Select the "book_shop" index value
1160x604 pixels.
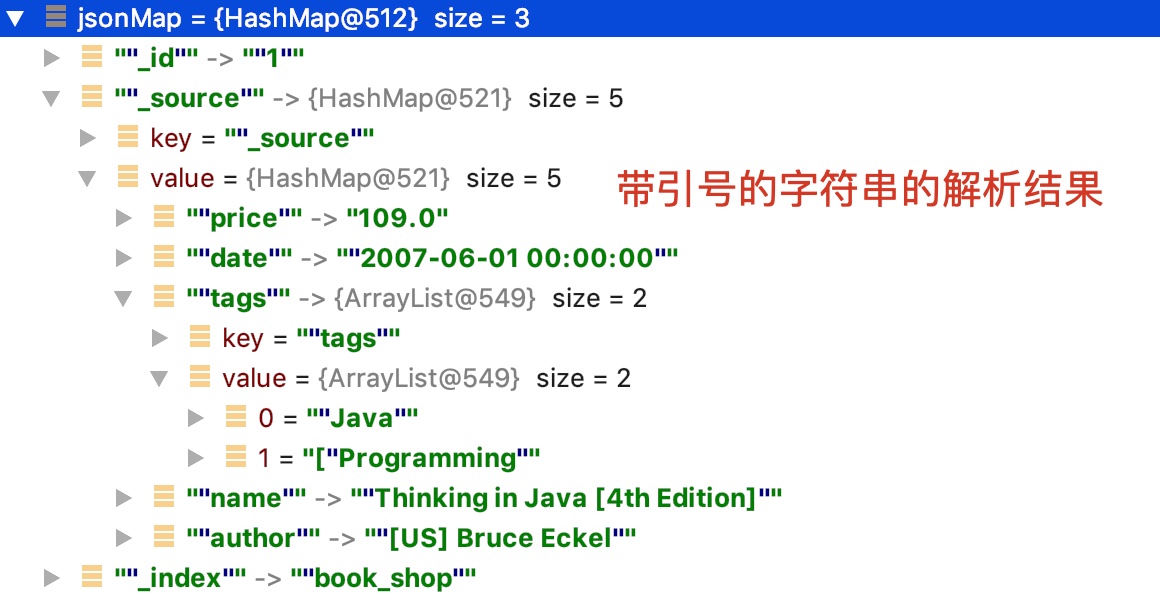click(x=383, y=578)
